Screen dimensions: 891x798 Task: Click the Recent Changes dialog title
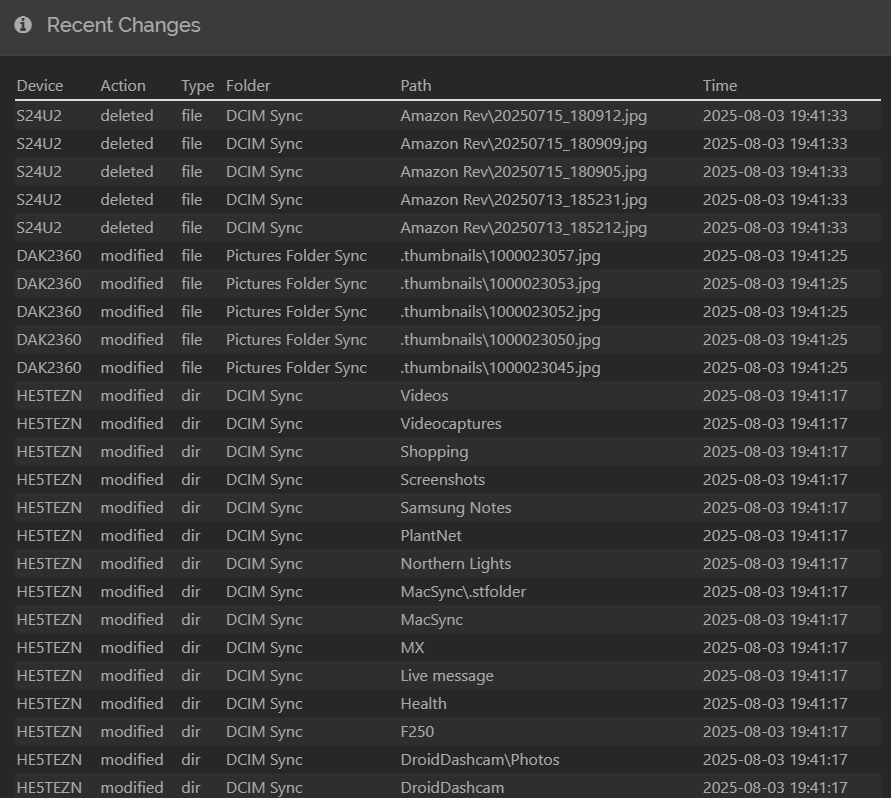(123, 25)
